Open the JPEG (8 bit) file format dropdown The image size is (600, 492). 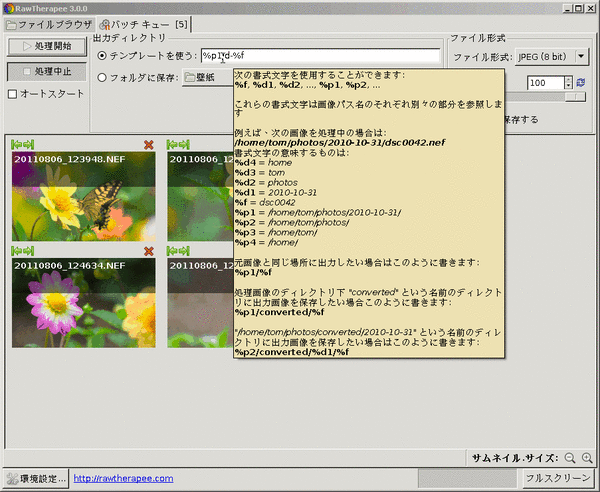click(551, 57)
